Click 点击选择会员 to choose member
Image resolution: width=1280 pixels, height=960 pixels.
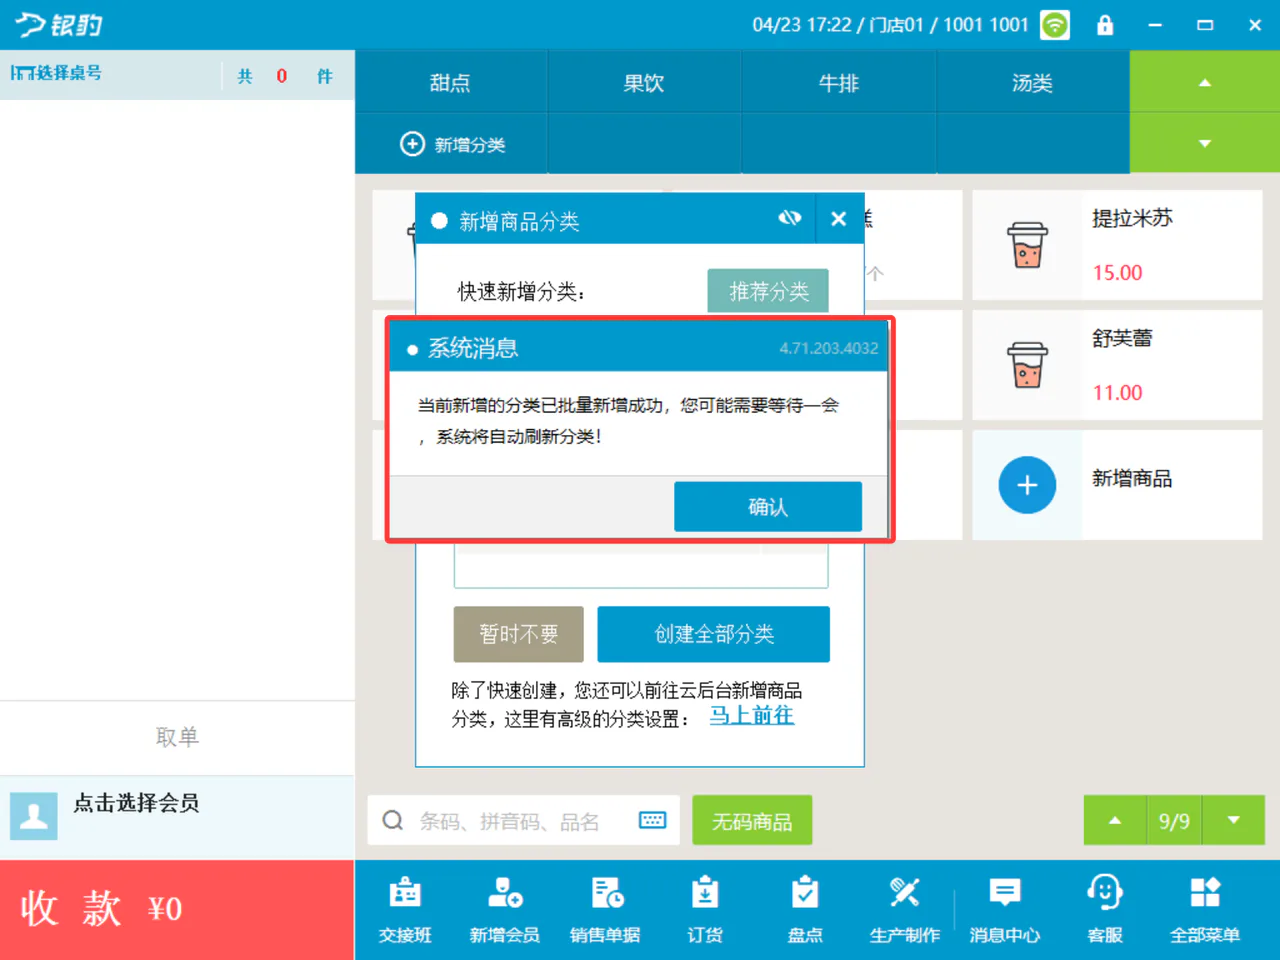point(136,803)
